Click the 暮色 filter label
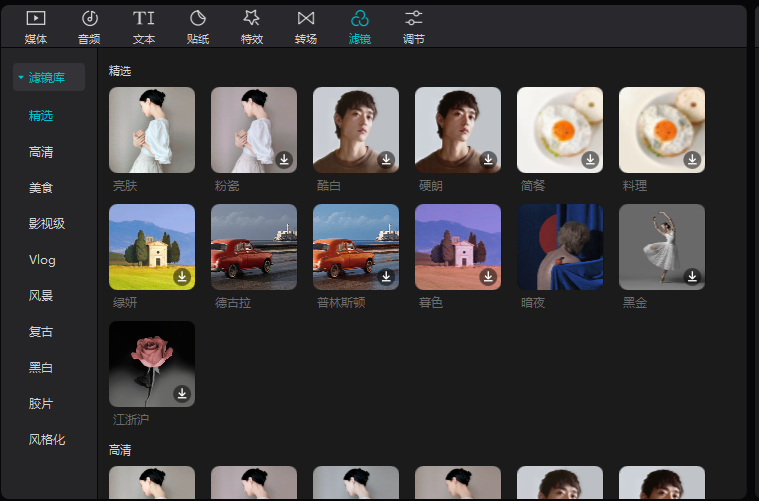 (x=431, y=303)
